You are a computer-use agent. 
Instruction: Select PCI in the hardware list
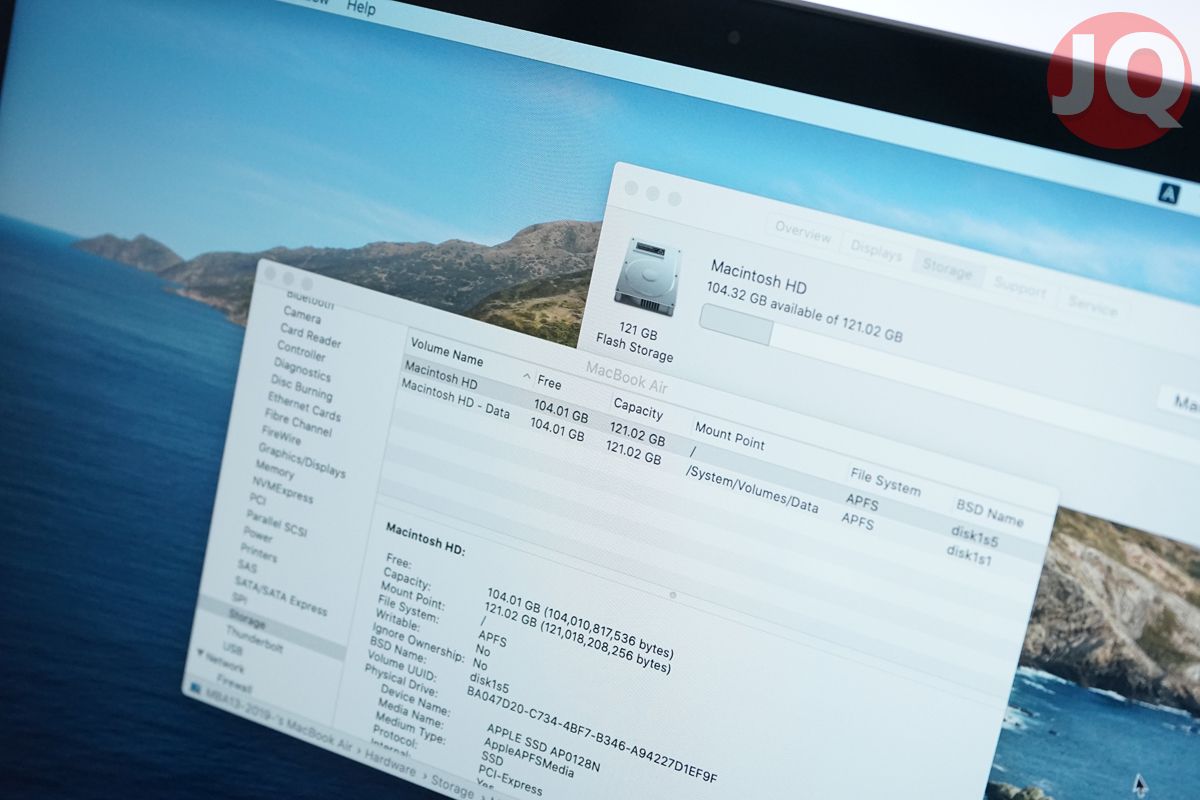(x=257, y=499)
